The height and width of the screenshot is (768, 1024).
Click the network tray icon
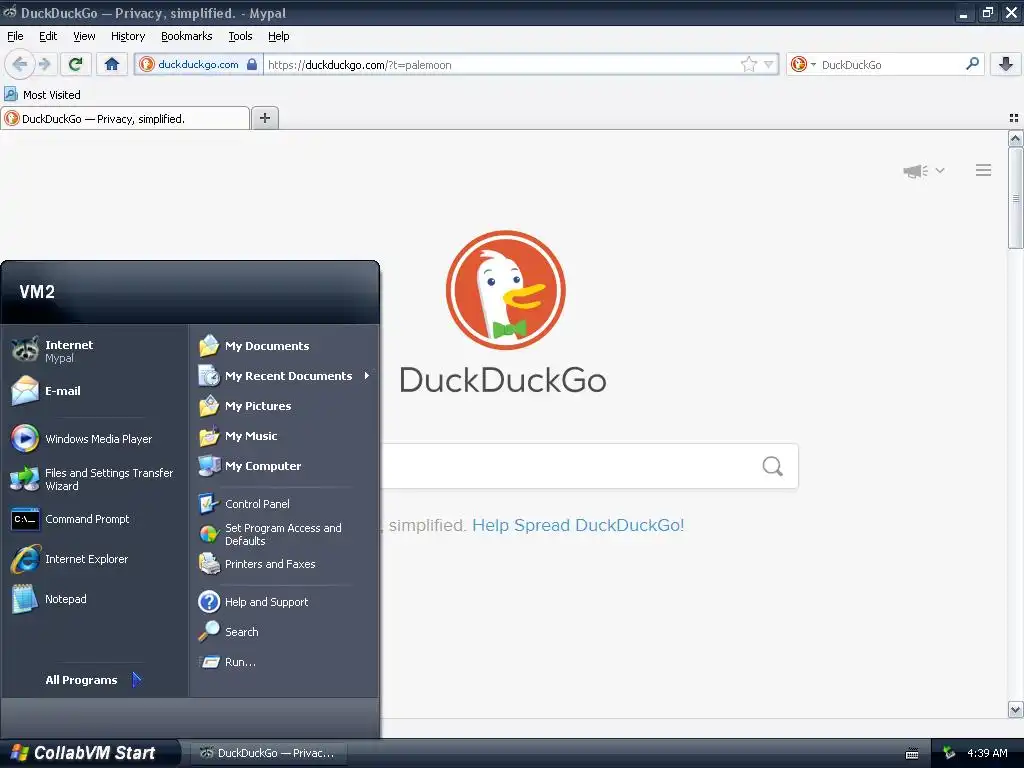[949, 754]
